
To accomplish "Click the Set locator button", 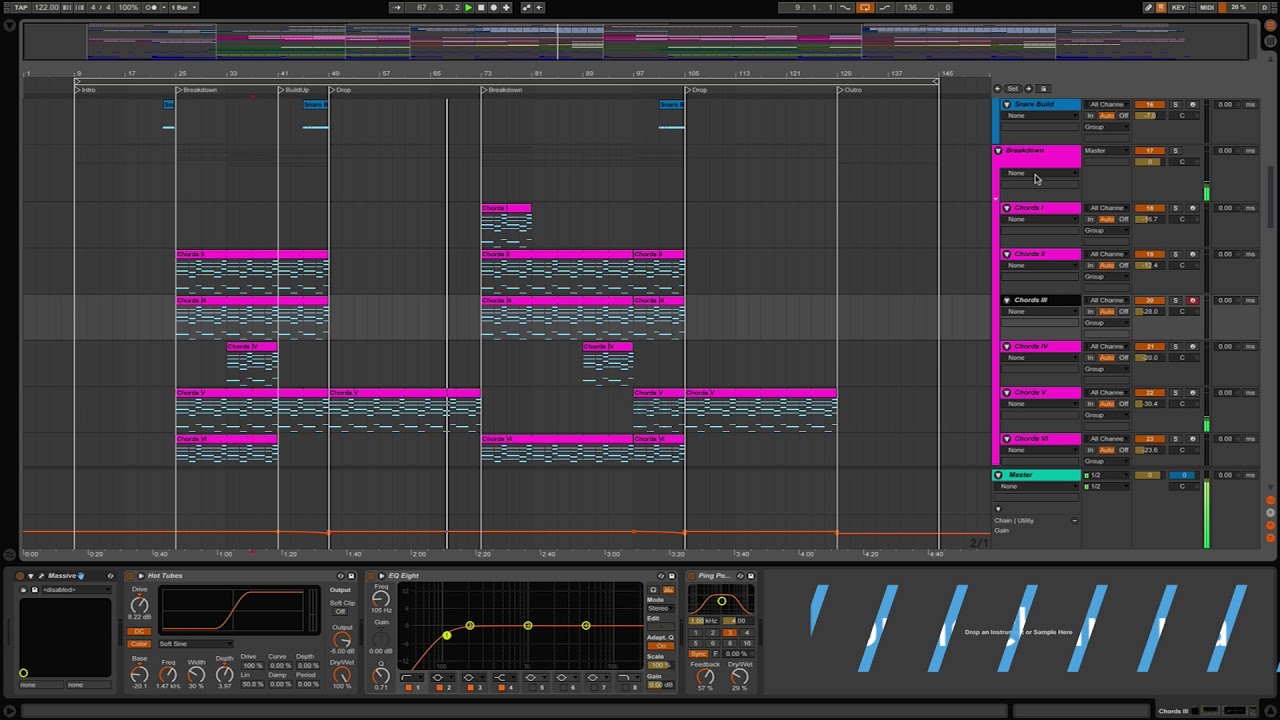I will [x=1012, y=88].
